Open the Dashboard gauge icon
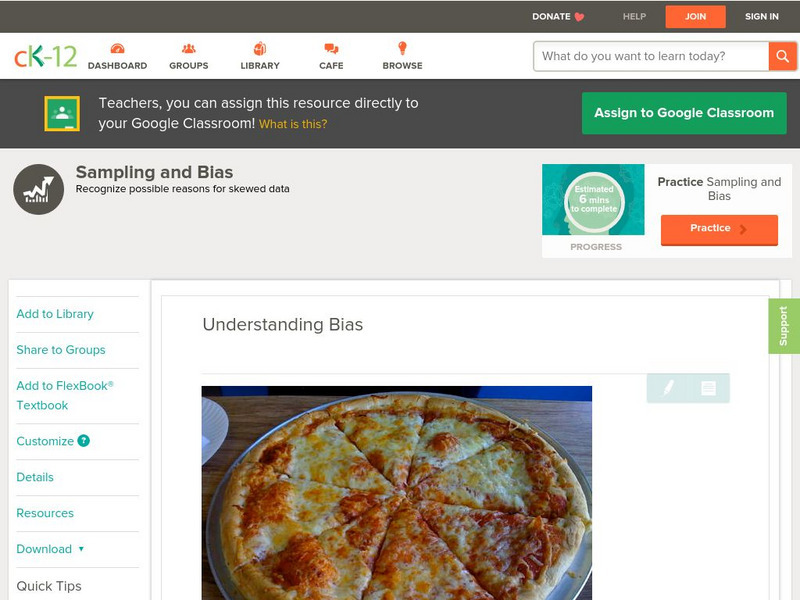The height and width of the screenshot is (600, 800). tap(117, 48)
